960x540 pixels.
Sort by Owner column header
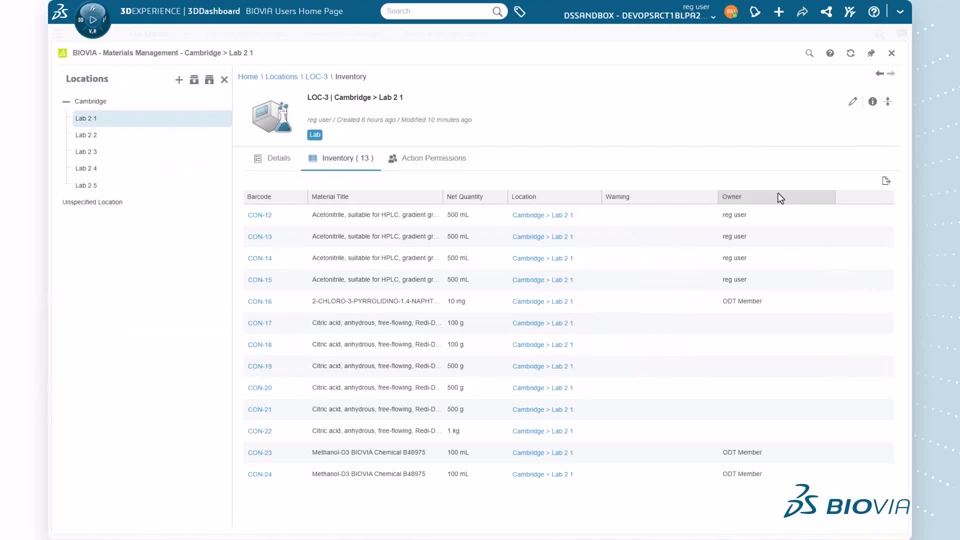click(776, 197)
